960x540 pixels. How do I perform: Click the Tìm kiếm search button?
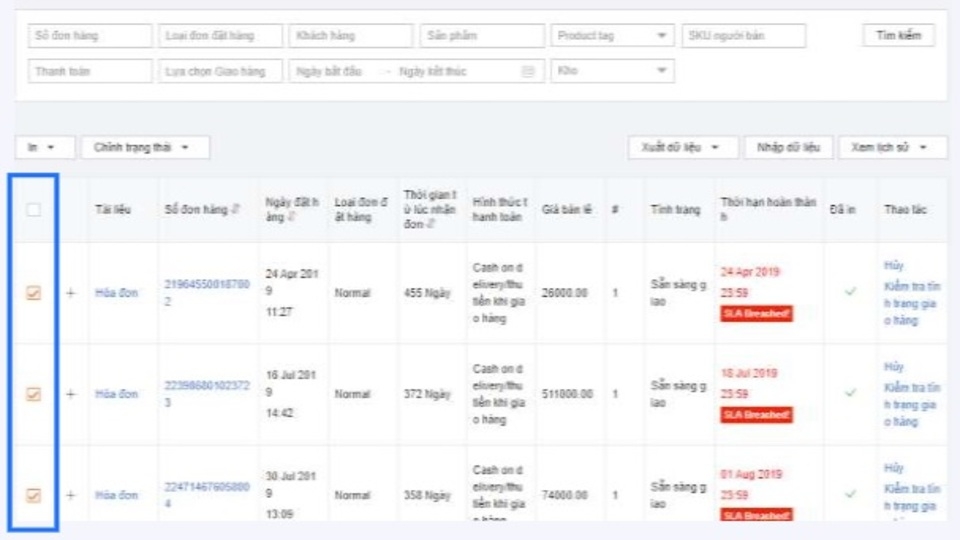pos(898,35)
